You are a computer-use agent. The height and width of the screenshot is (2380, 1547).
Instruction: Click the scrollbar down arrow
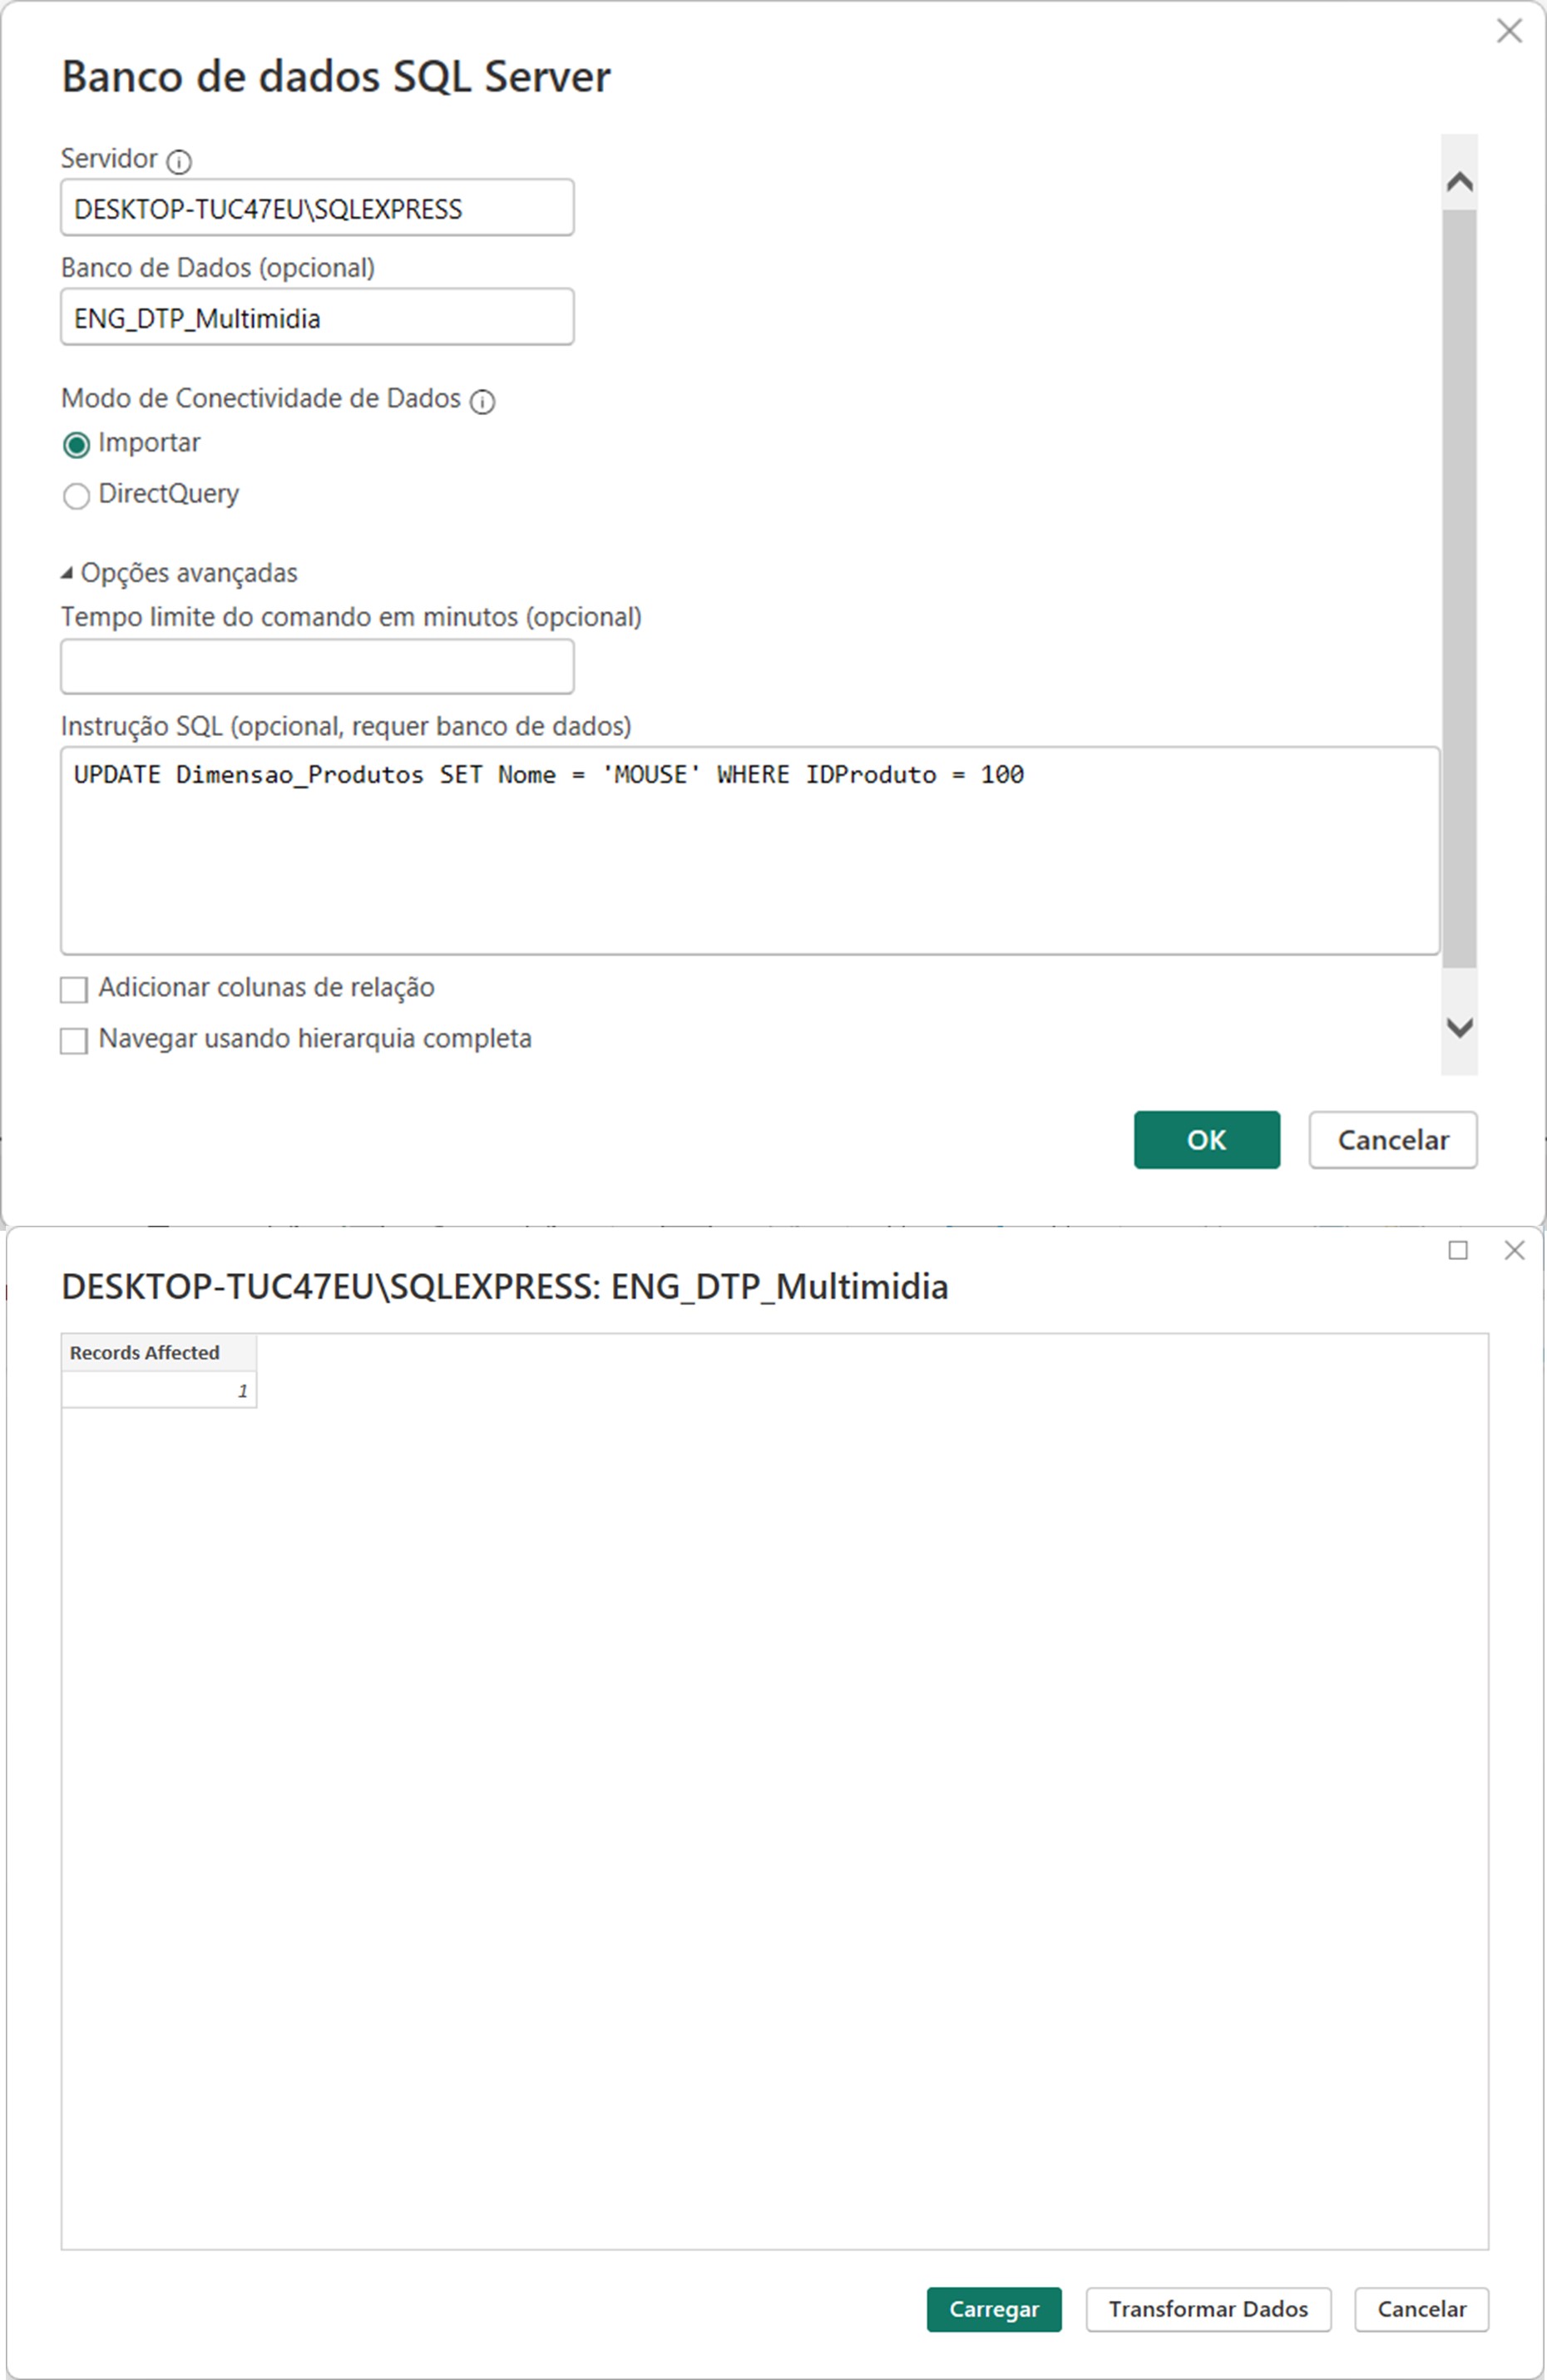(1459, 1027)
